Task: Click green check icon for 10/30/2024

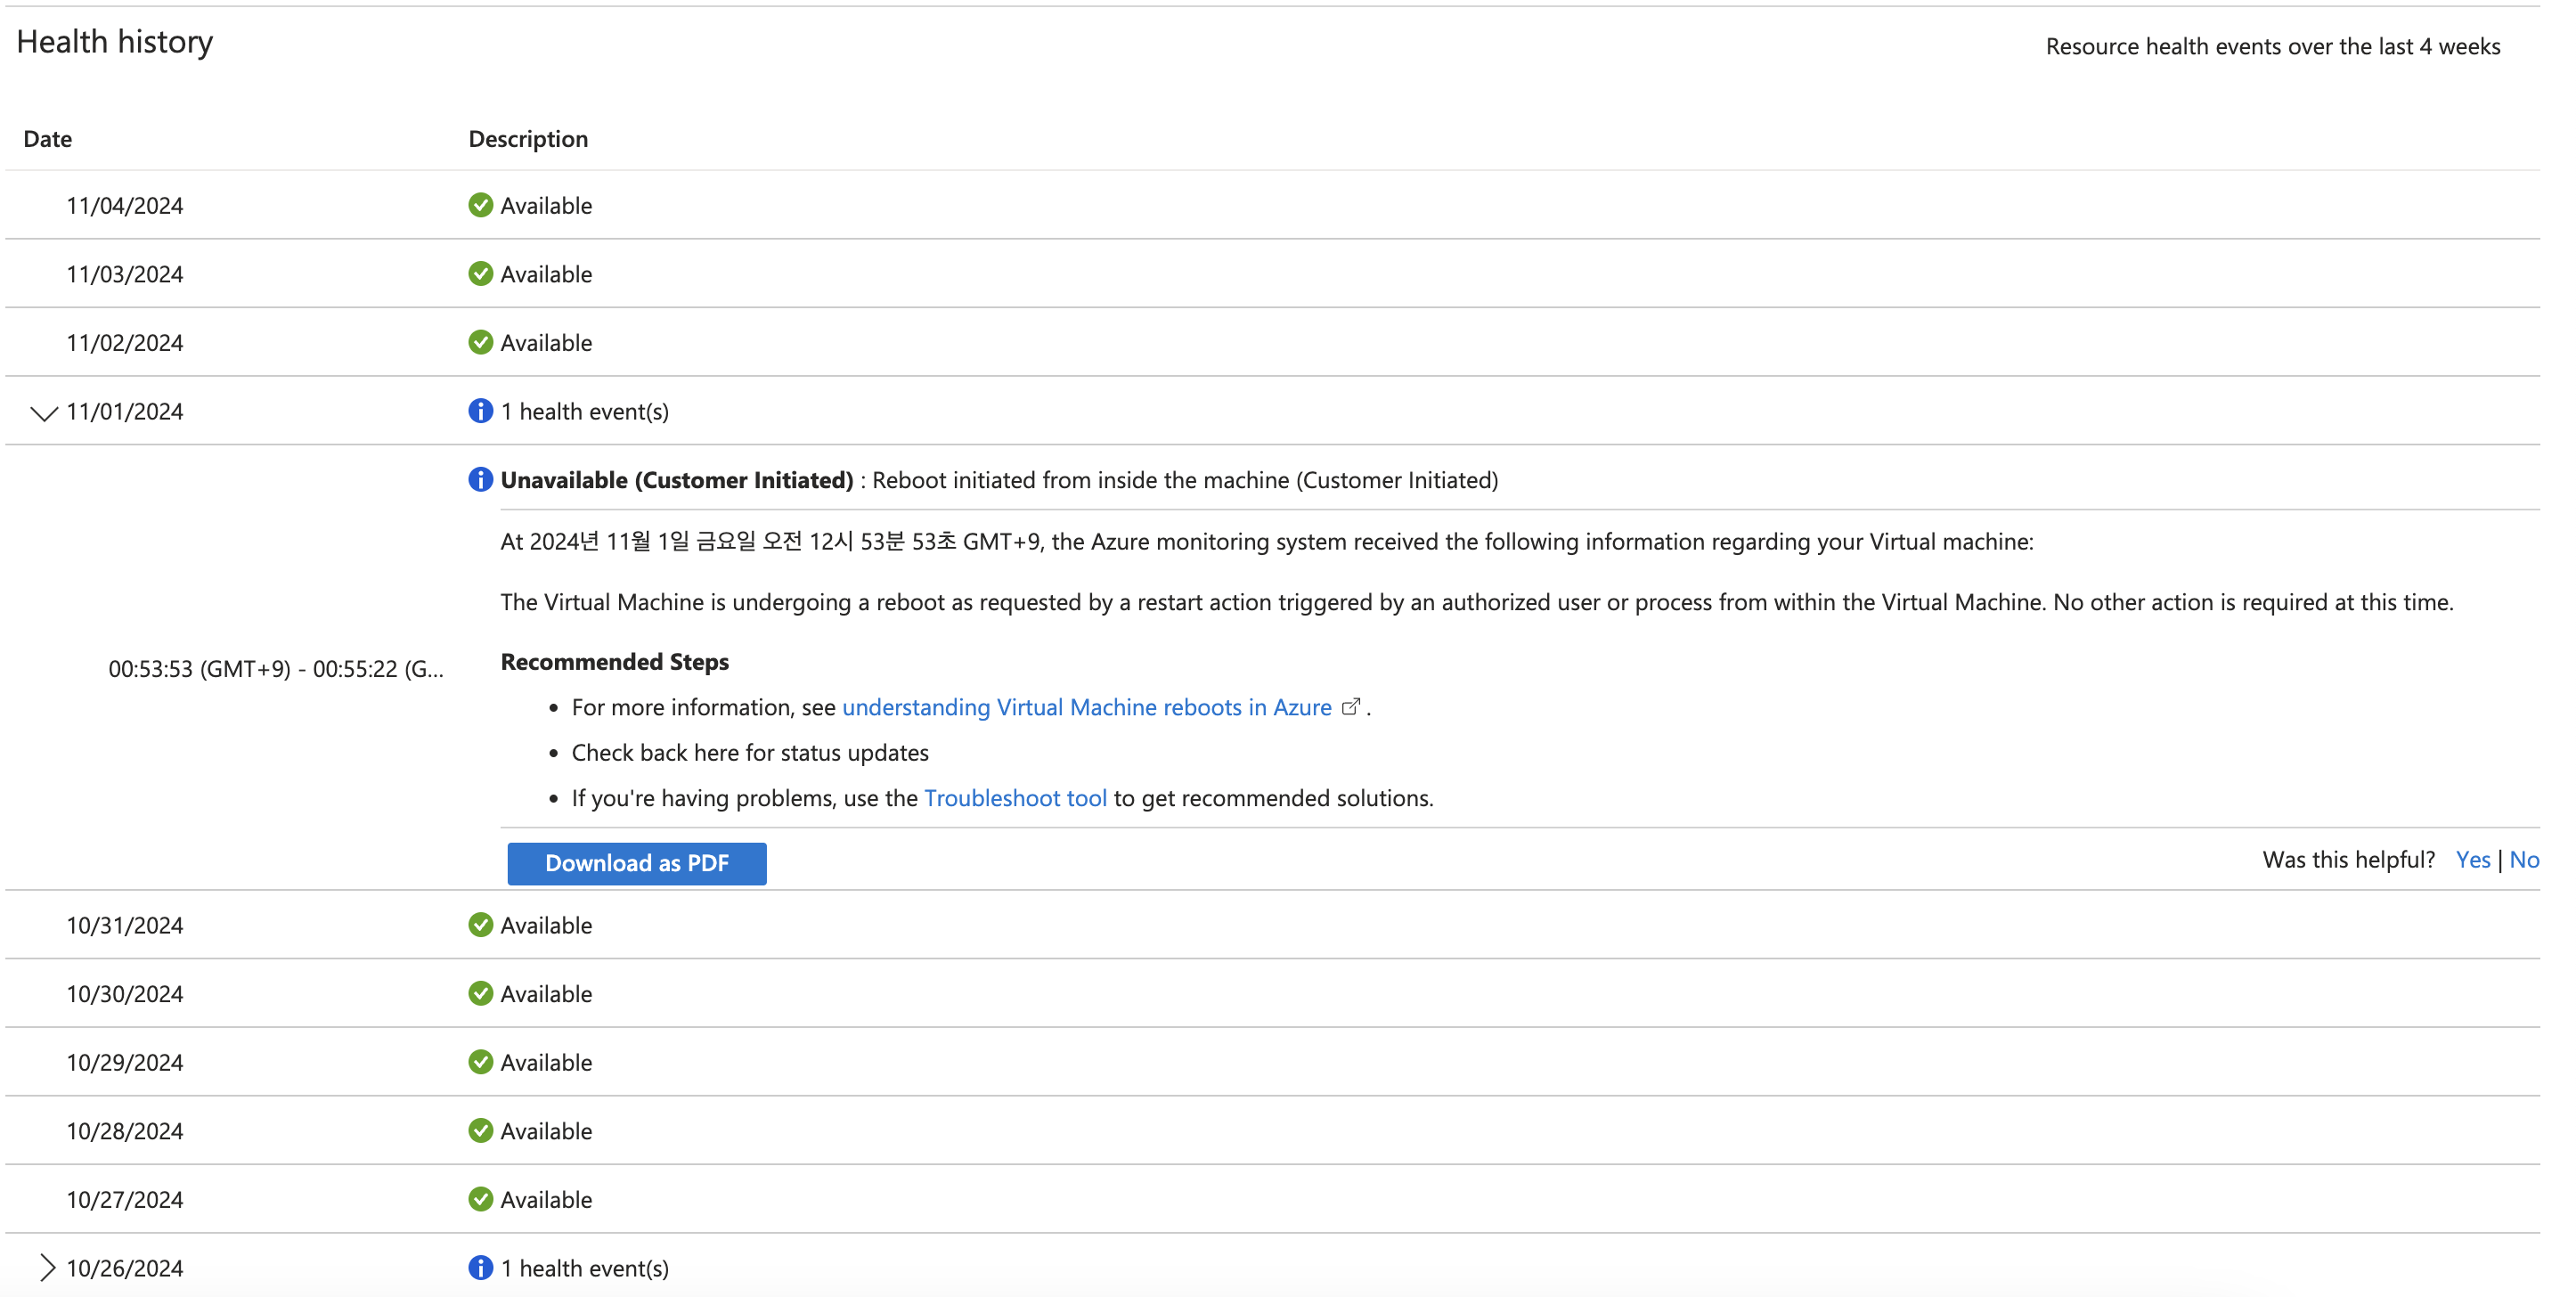Action: [481, 993]
